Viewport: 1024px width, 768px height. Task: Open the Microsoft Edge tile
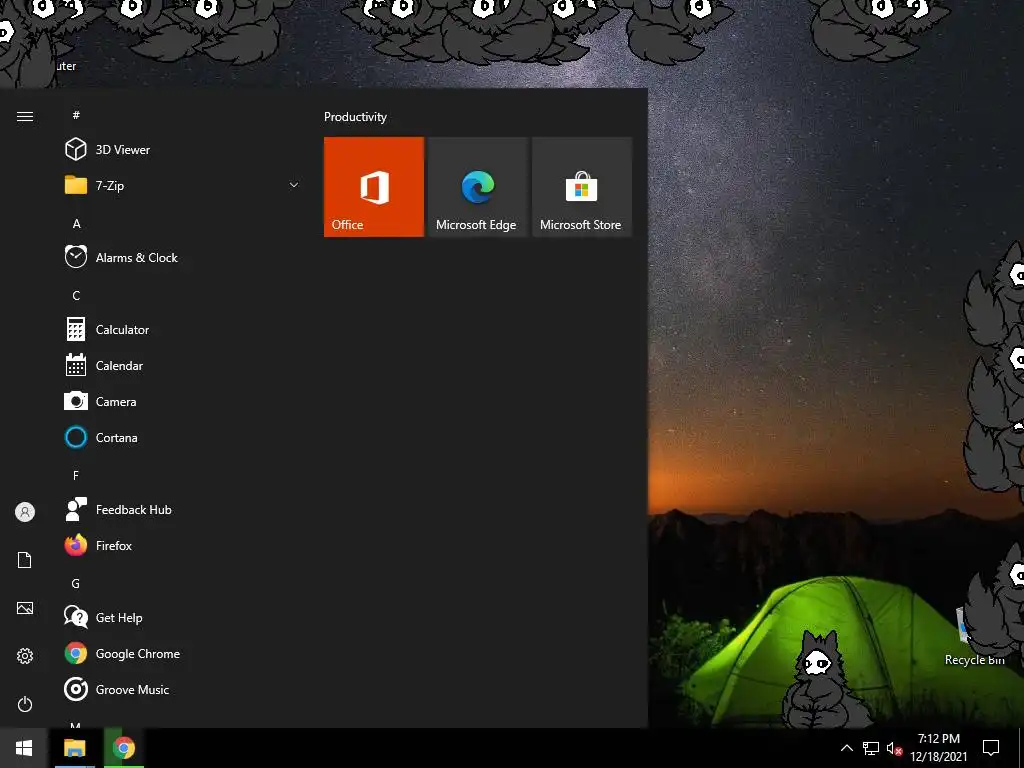pyautogui.click(x=477, y=187)
